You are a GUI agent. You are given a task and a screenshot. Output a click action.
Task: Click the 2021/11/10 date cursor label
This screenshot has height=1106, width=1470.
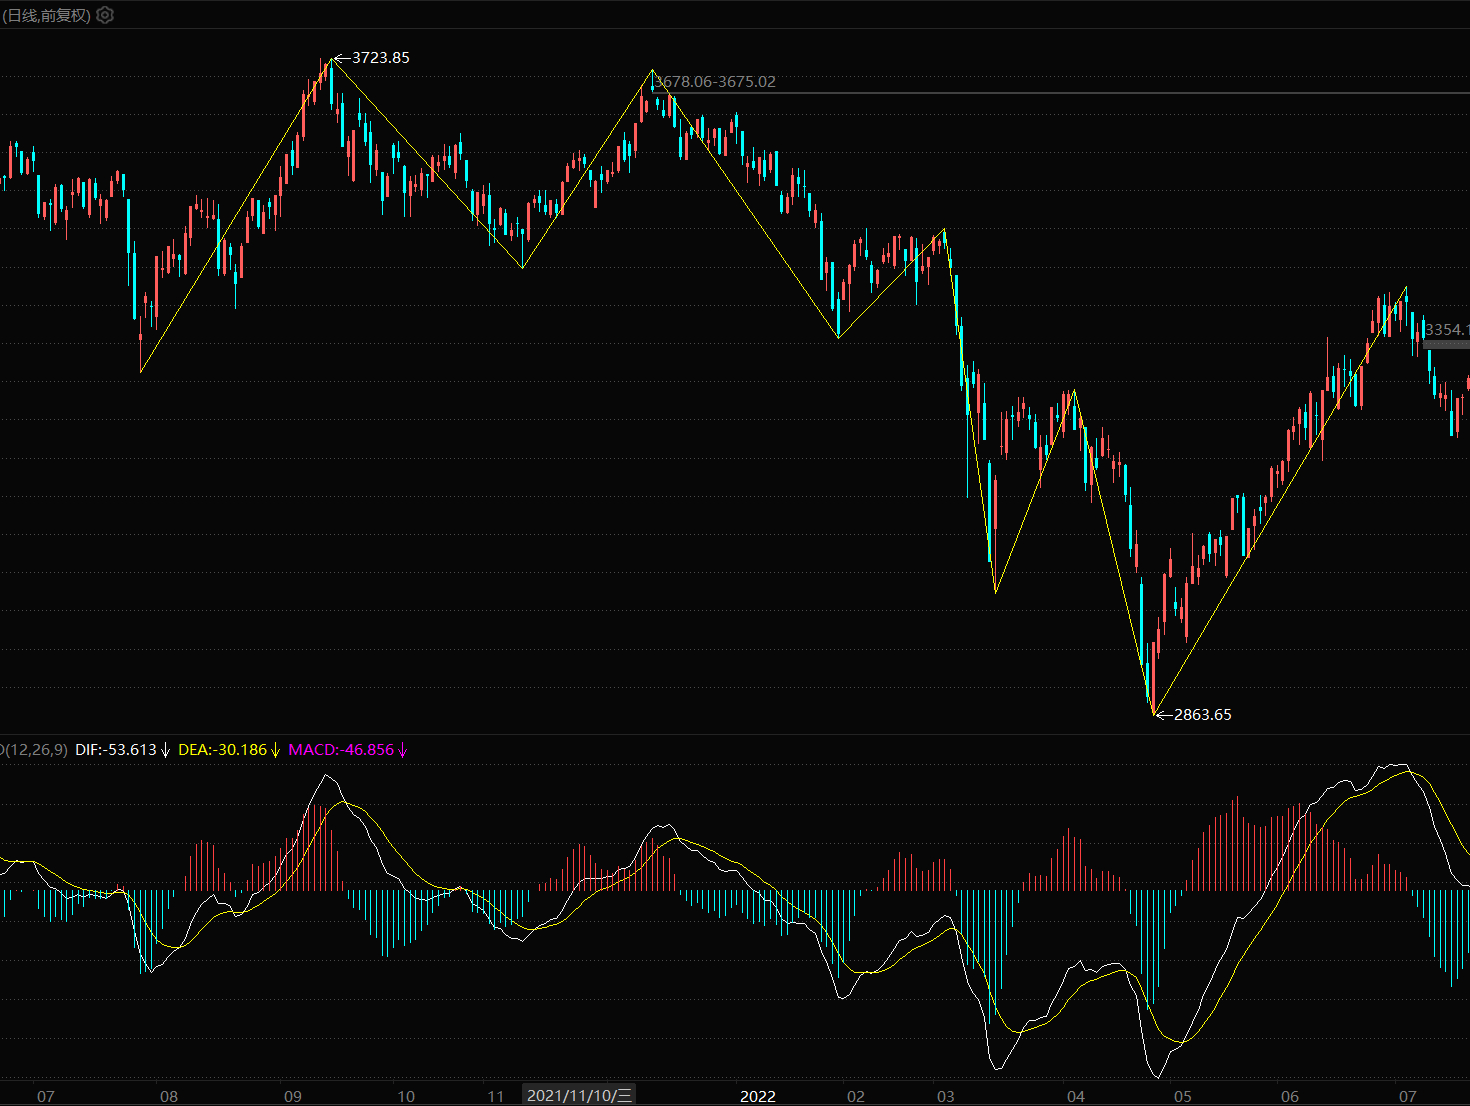click(580, 1095)
